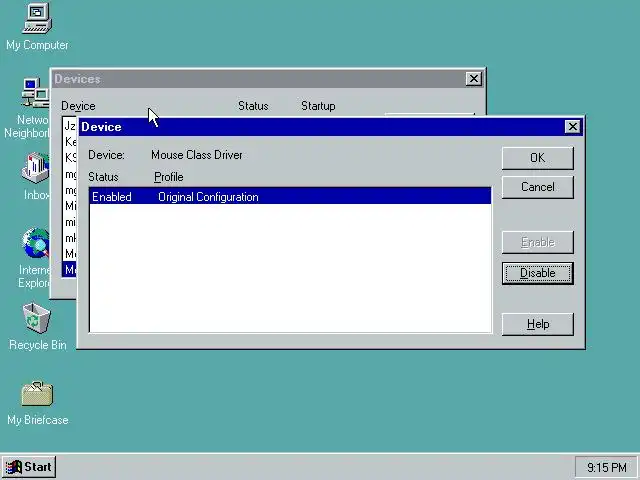Open Help for the Device dialog
This screenshot has width=640, height=480.
tap(538, 324)
